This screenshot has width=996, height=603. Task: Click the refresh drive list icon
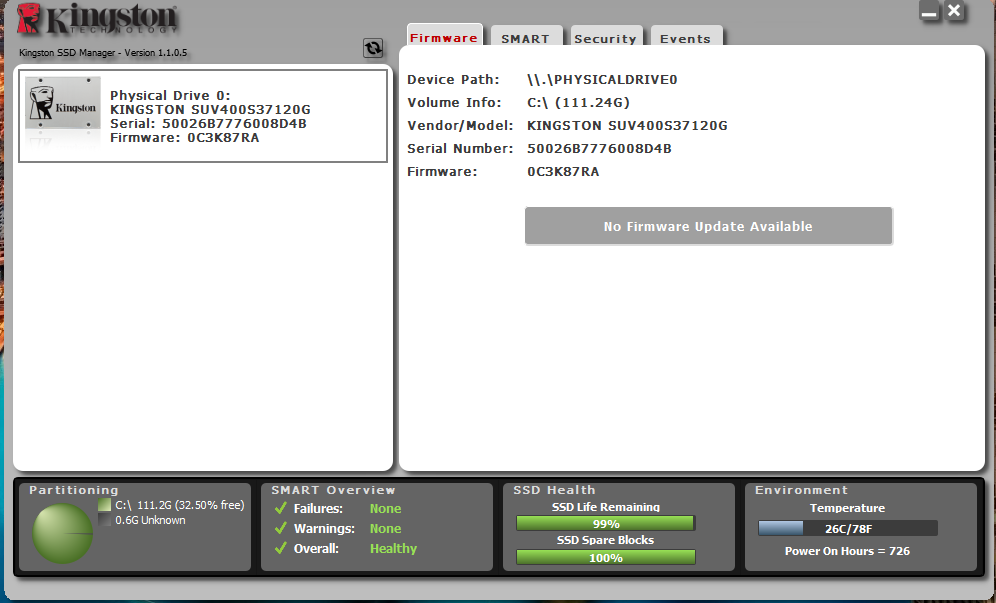pyautogui.click(x=373, y=48)
